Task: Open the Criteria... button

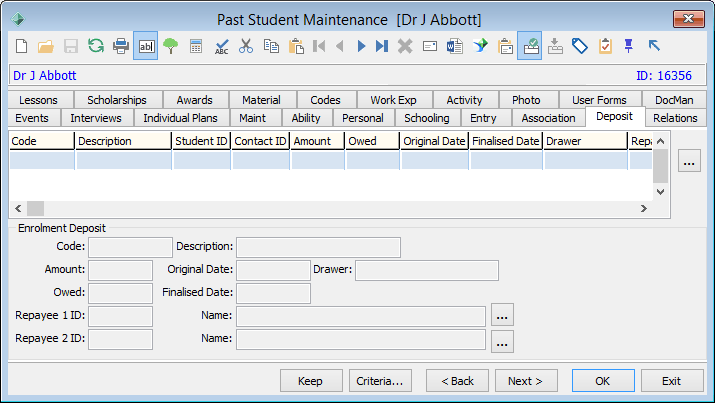Action: tap(380, 381)
